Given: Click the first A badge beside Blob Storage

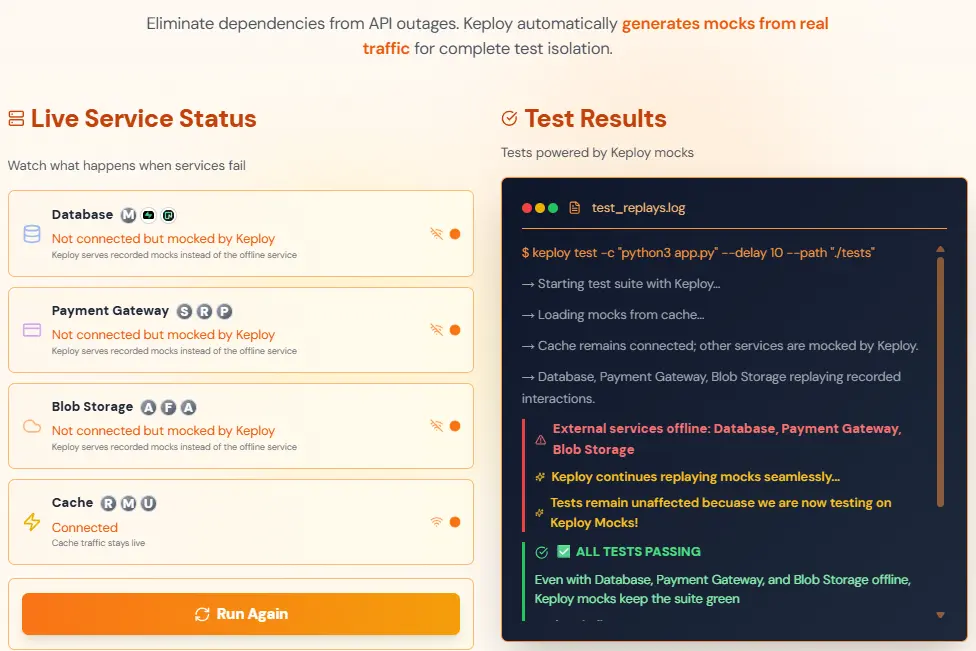Looking at the screenshot, I should click(x=148, y=407).
